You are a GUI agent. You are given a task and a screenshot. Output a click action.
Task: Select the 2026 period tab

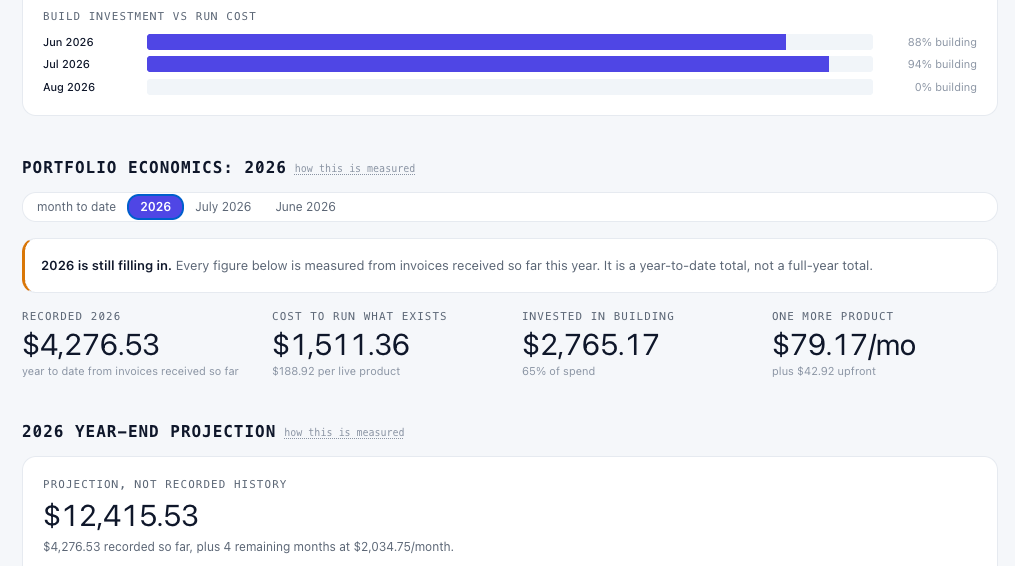[155, 207]
